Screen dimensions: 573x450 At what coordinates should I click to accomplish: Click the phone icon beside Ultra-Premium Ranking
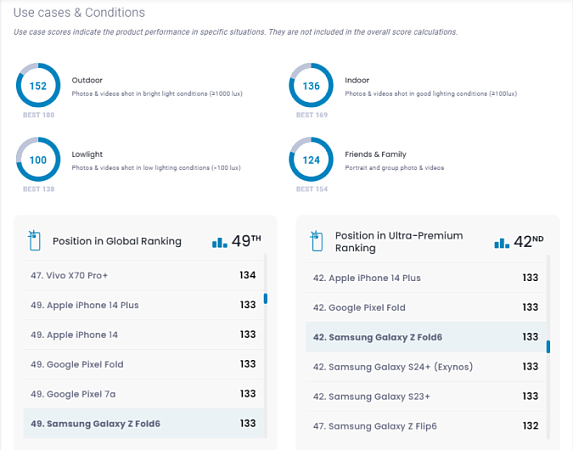[316, 241]
